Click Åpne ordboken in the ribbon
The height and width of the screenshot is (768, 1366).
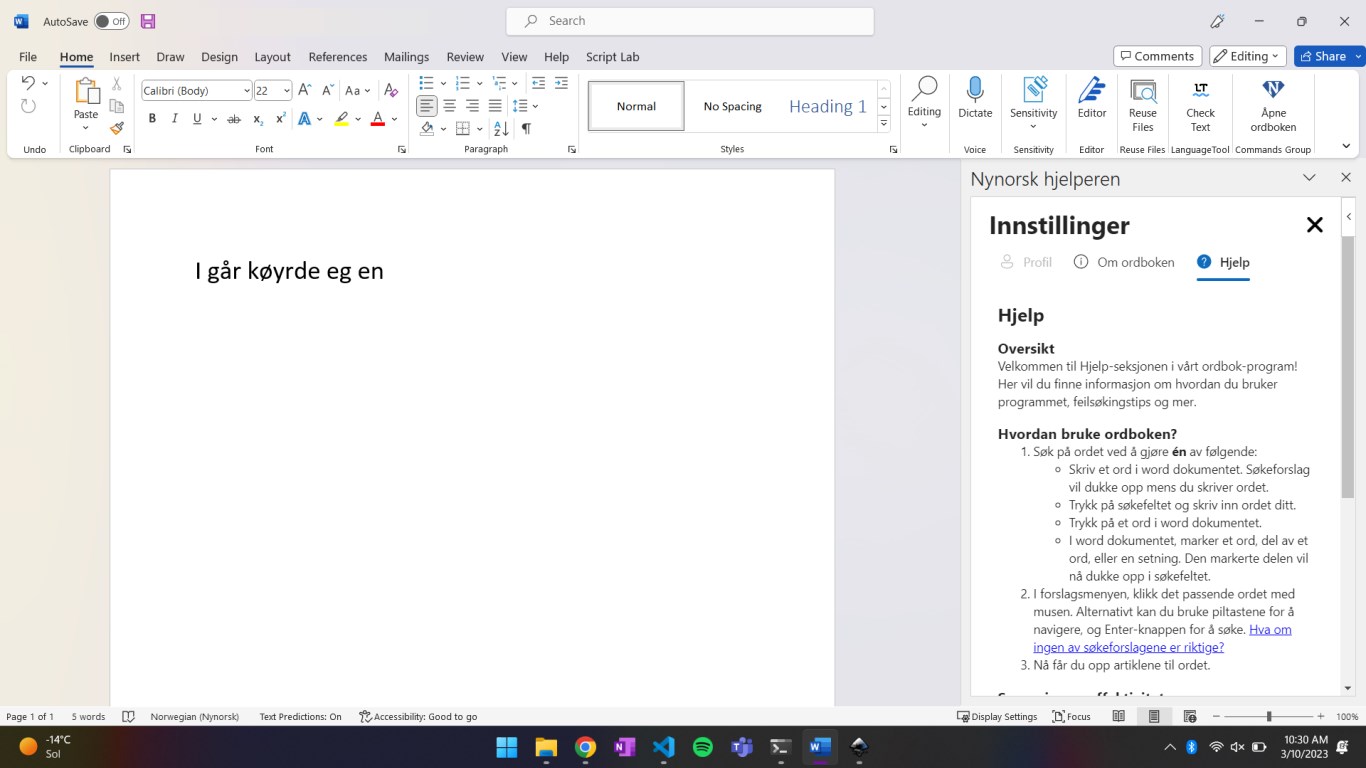point(1273,106)
